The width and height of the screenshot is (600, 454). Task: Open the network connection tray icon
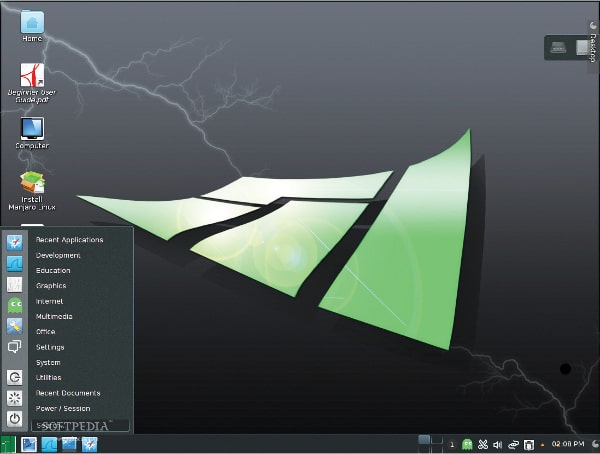(513, 444)
